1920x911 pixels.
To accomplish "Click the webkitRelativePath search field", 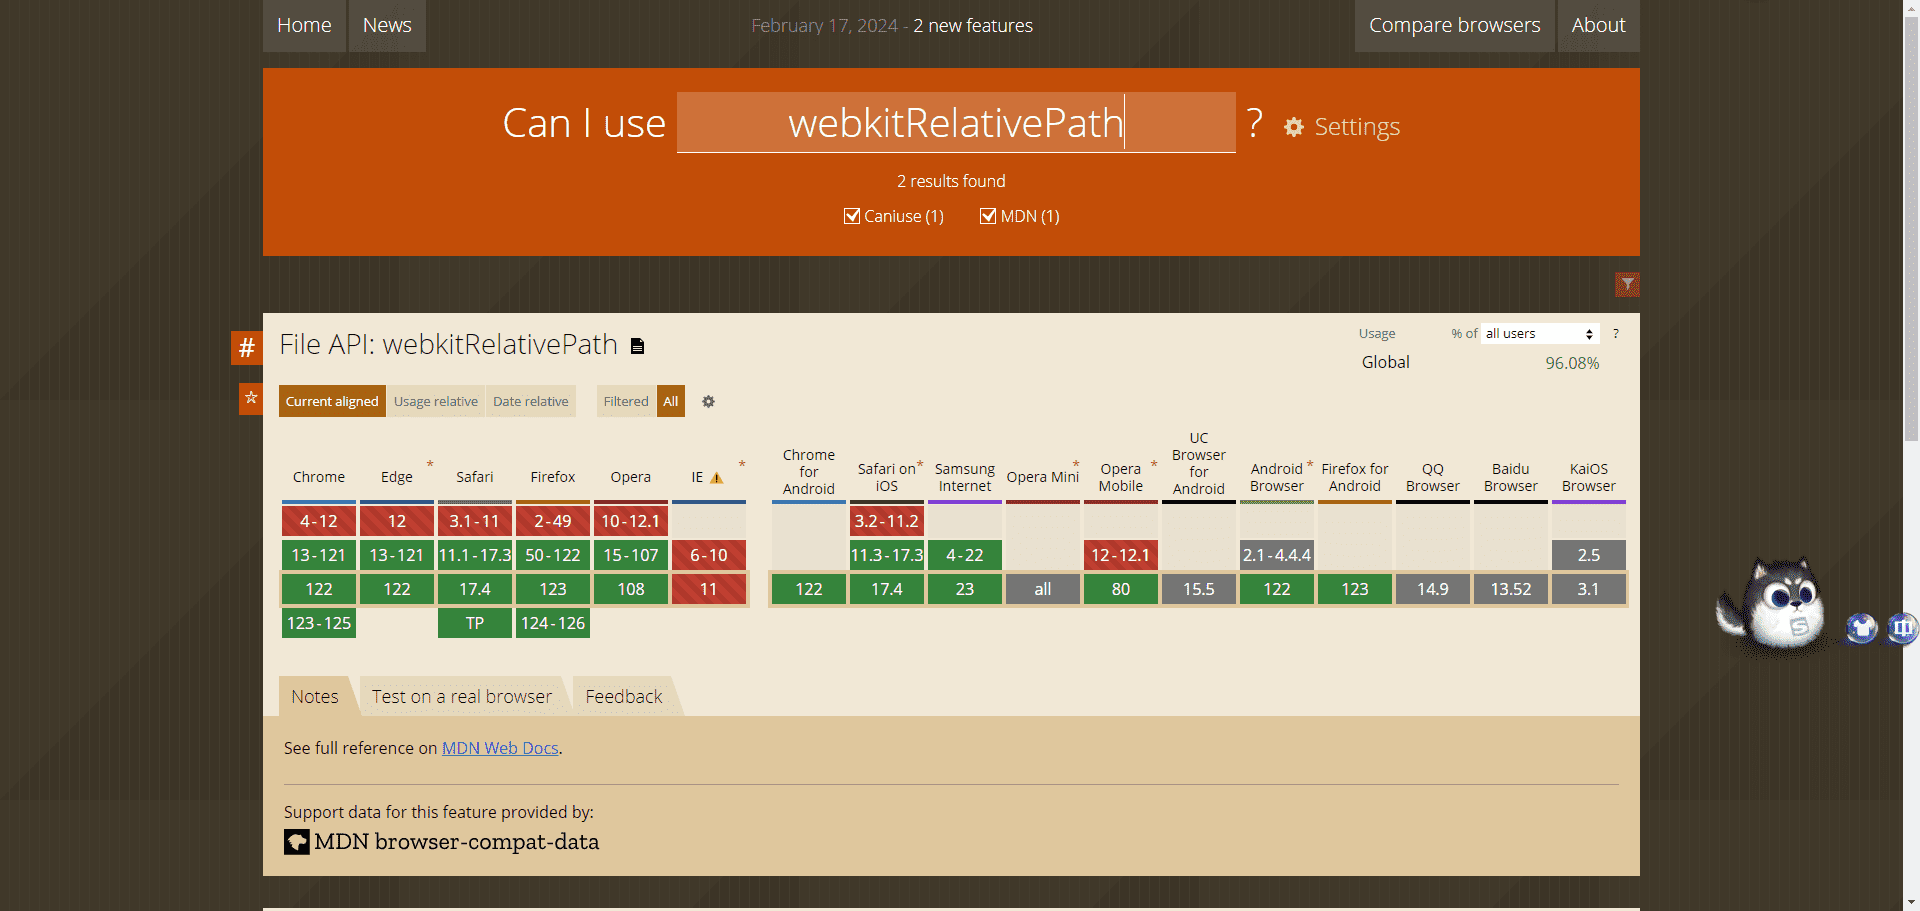I will (x=956, y=123).
